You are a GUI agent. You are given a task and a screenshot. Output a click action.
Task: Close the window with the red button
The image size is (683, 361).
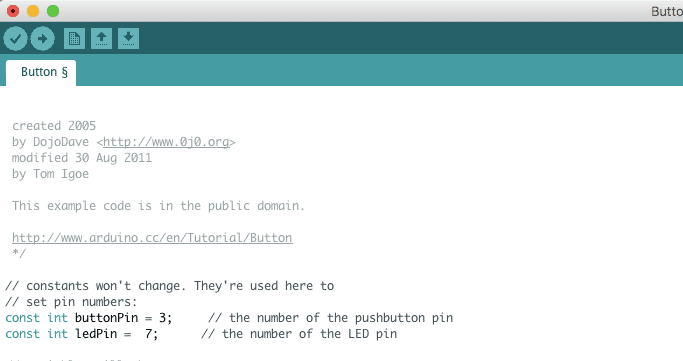tap(13, 11)
